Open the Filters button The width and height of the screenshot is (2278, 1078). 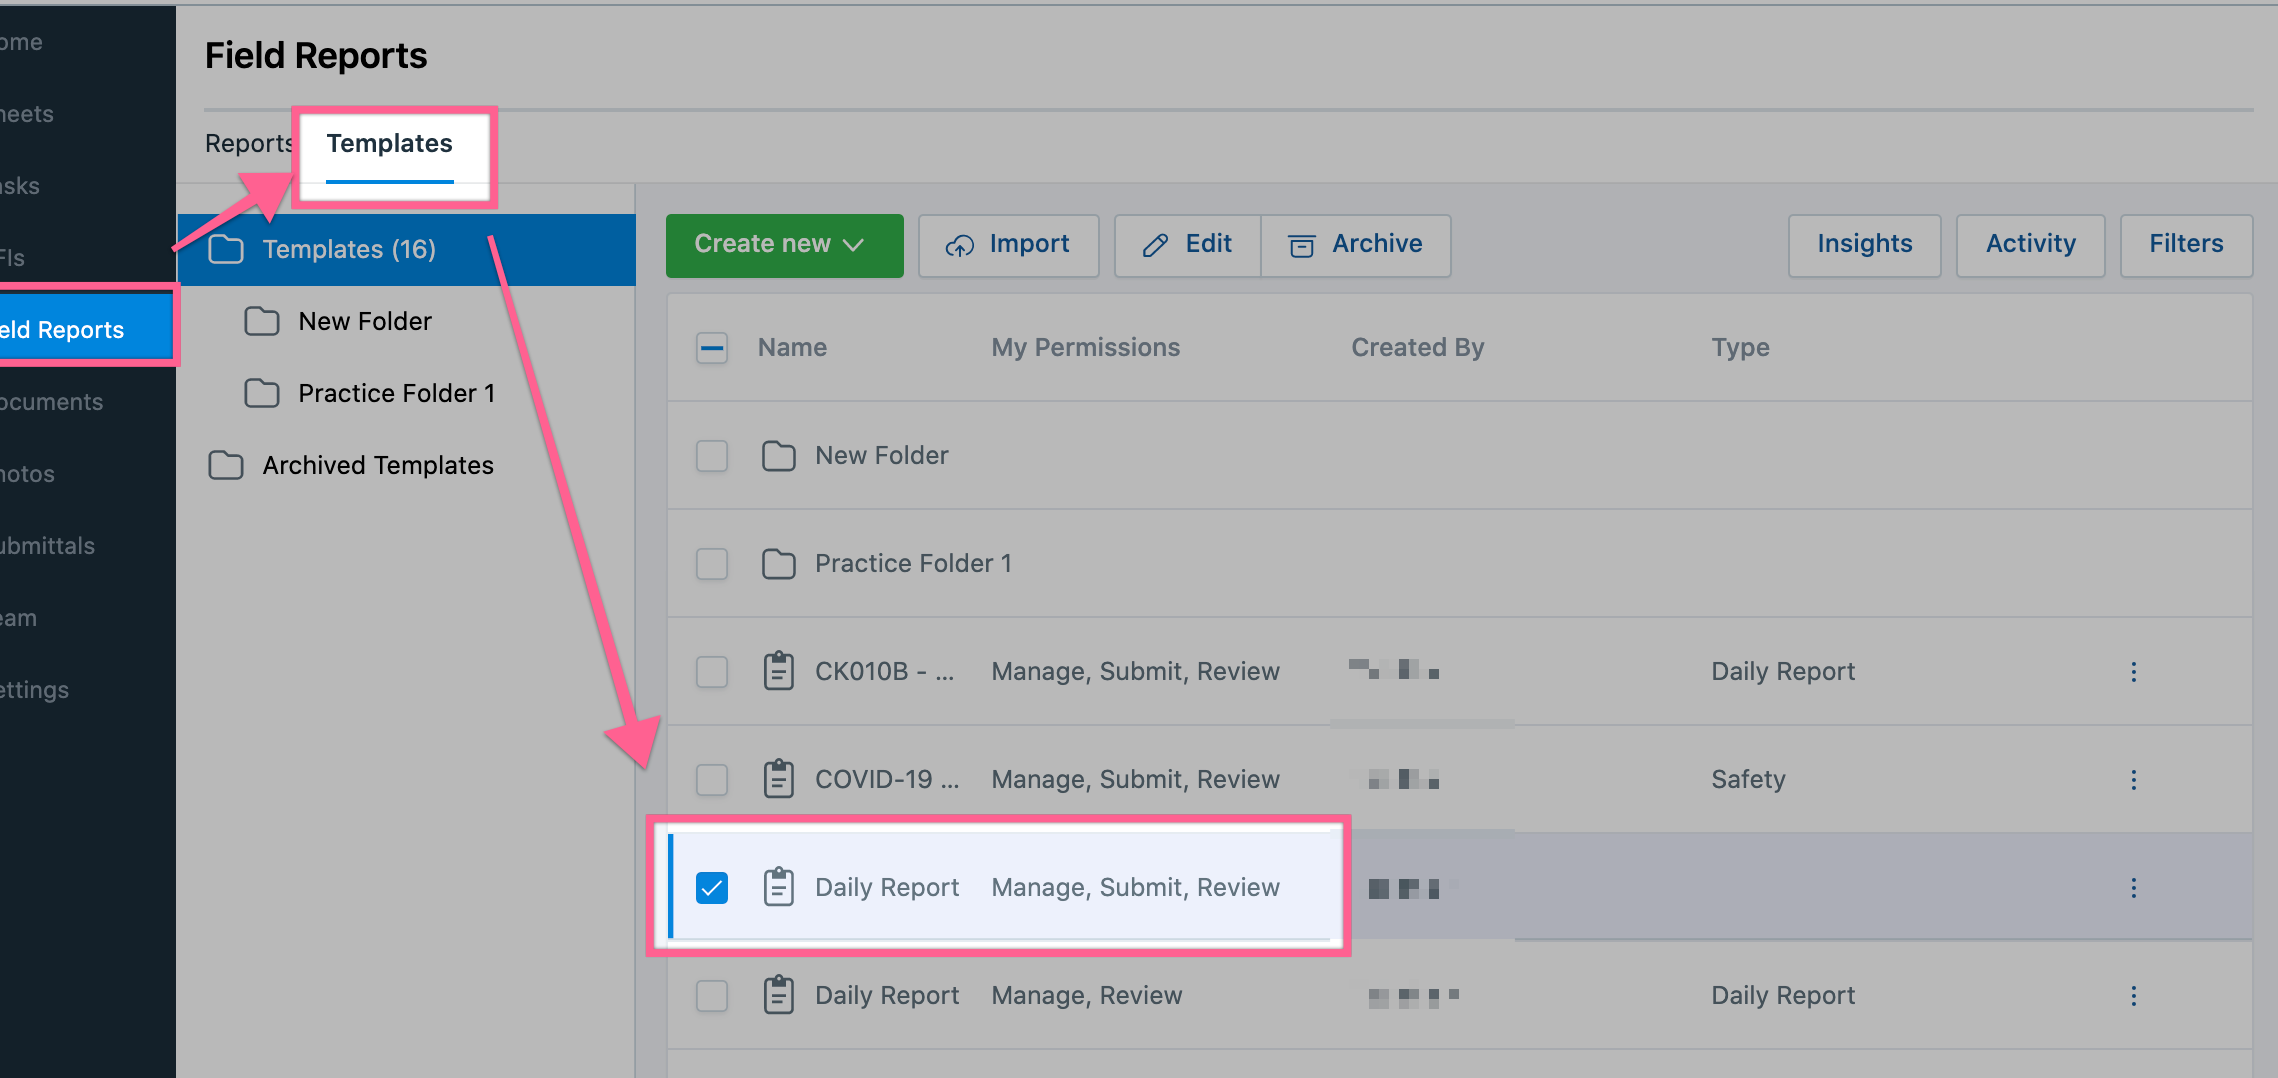pyautogui.click(x=2186, y=245)
